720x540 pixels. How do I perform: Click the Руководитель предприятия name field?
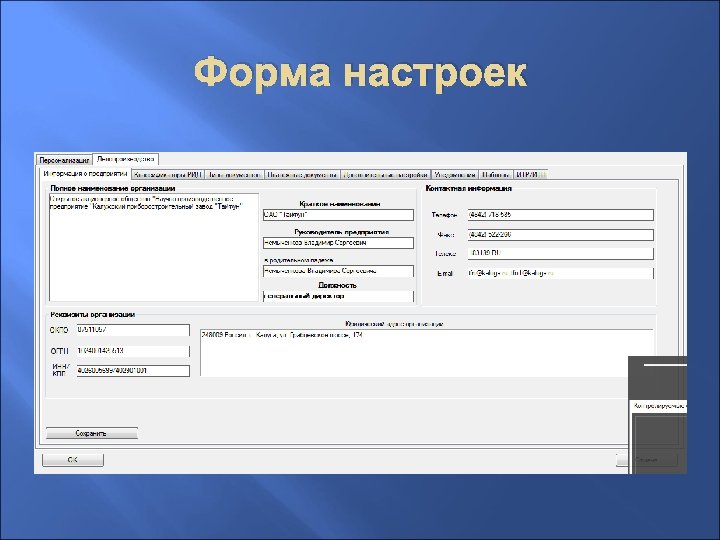coord(338,243)
